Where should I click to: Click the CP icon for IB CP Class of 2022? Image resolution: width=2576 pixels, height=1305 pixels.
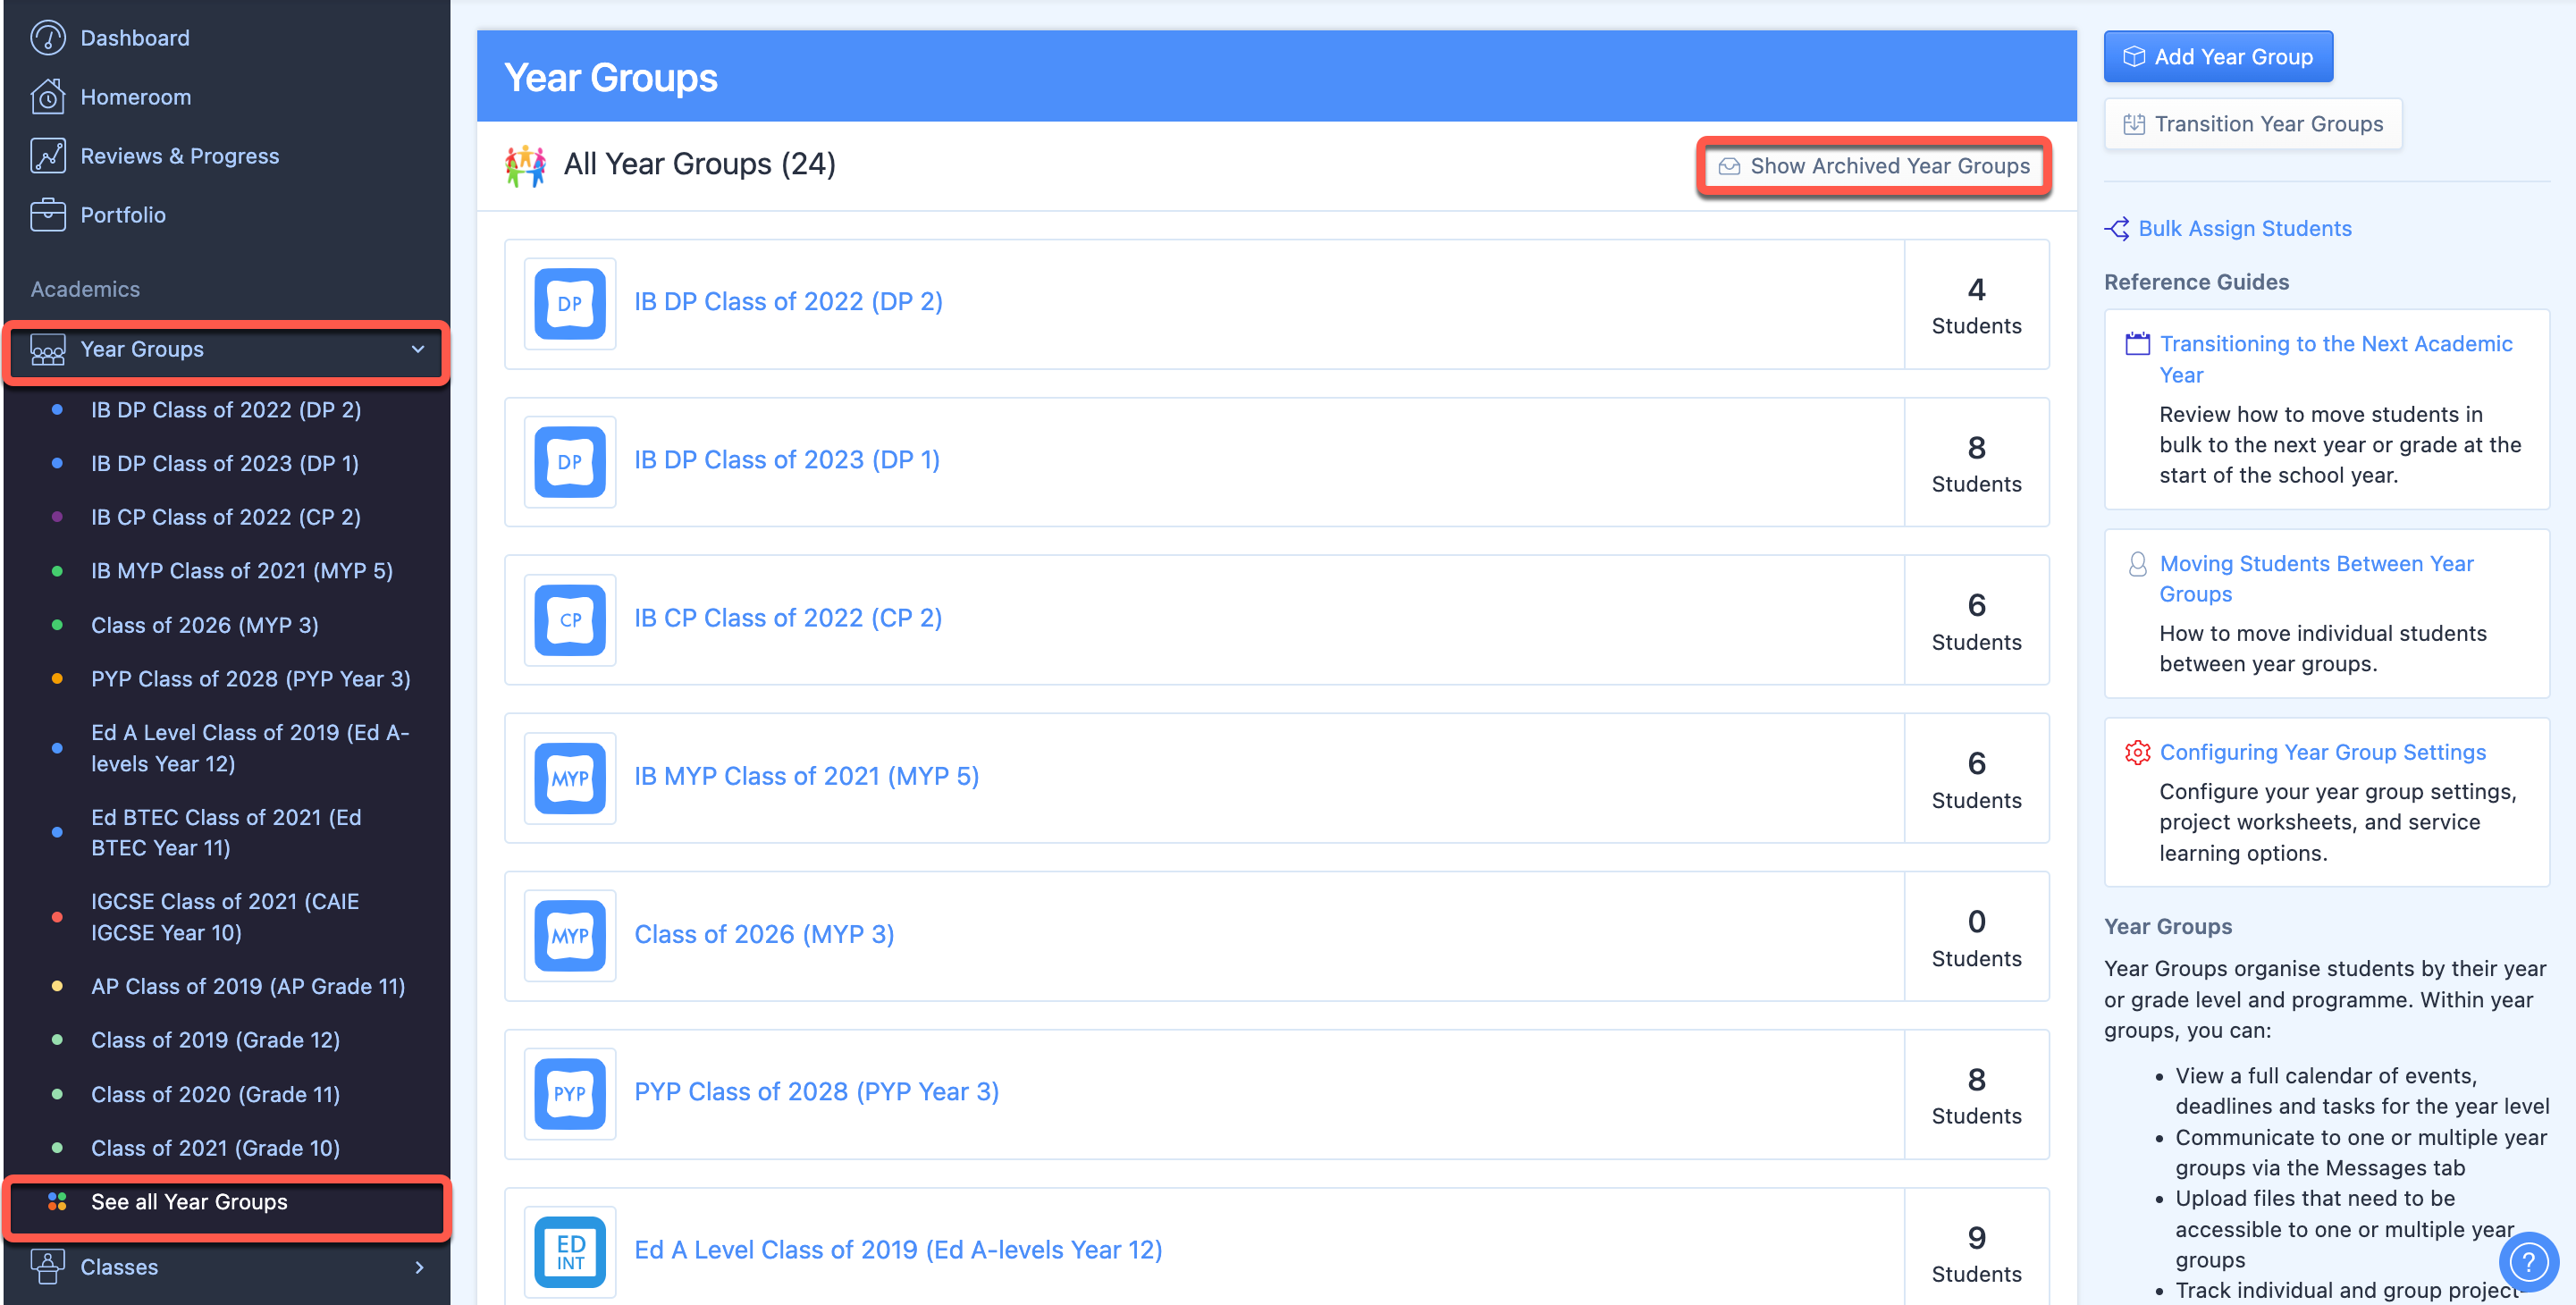(x=570, y=620)
